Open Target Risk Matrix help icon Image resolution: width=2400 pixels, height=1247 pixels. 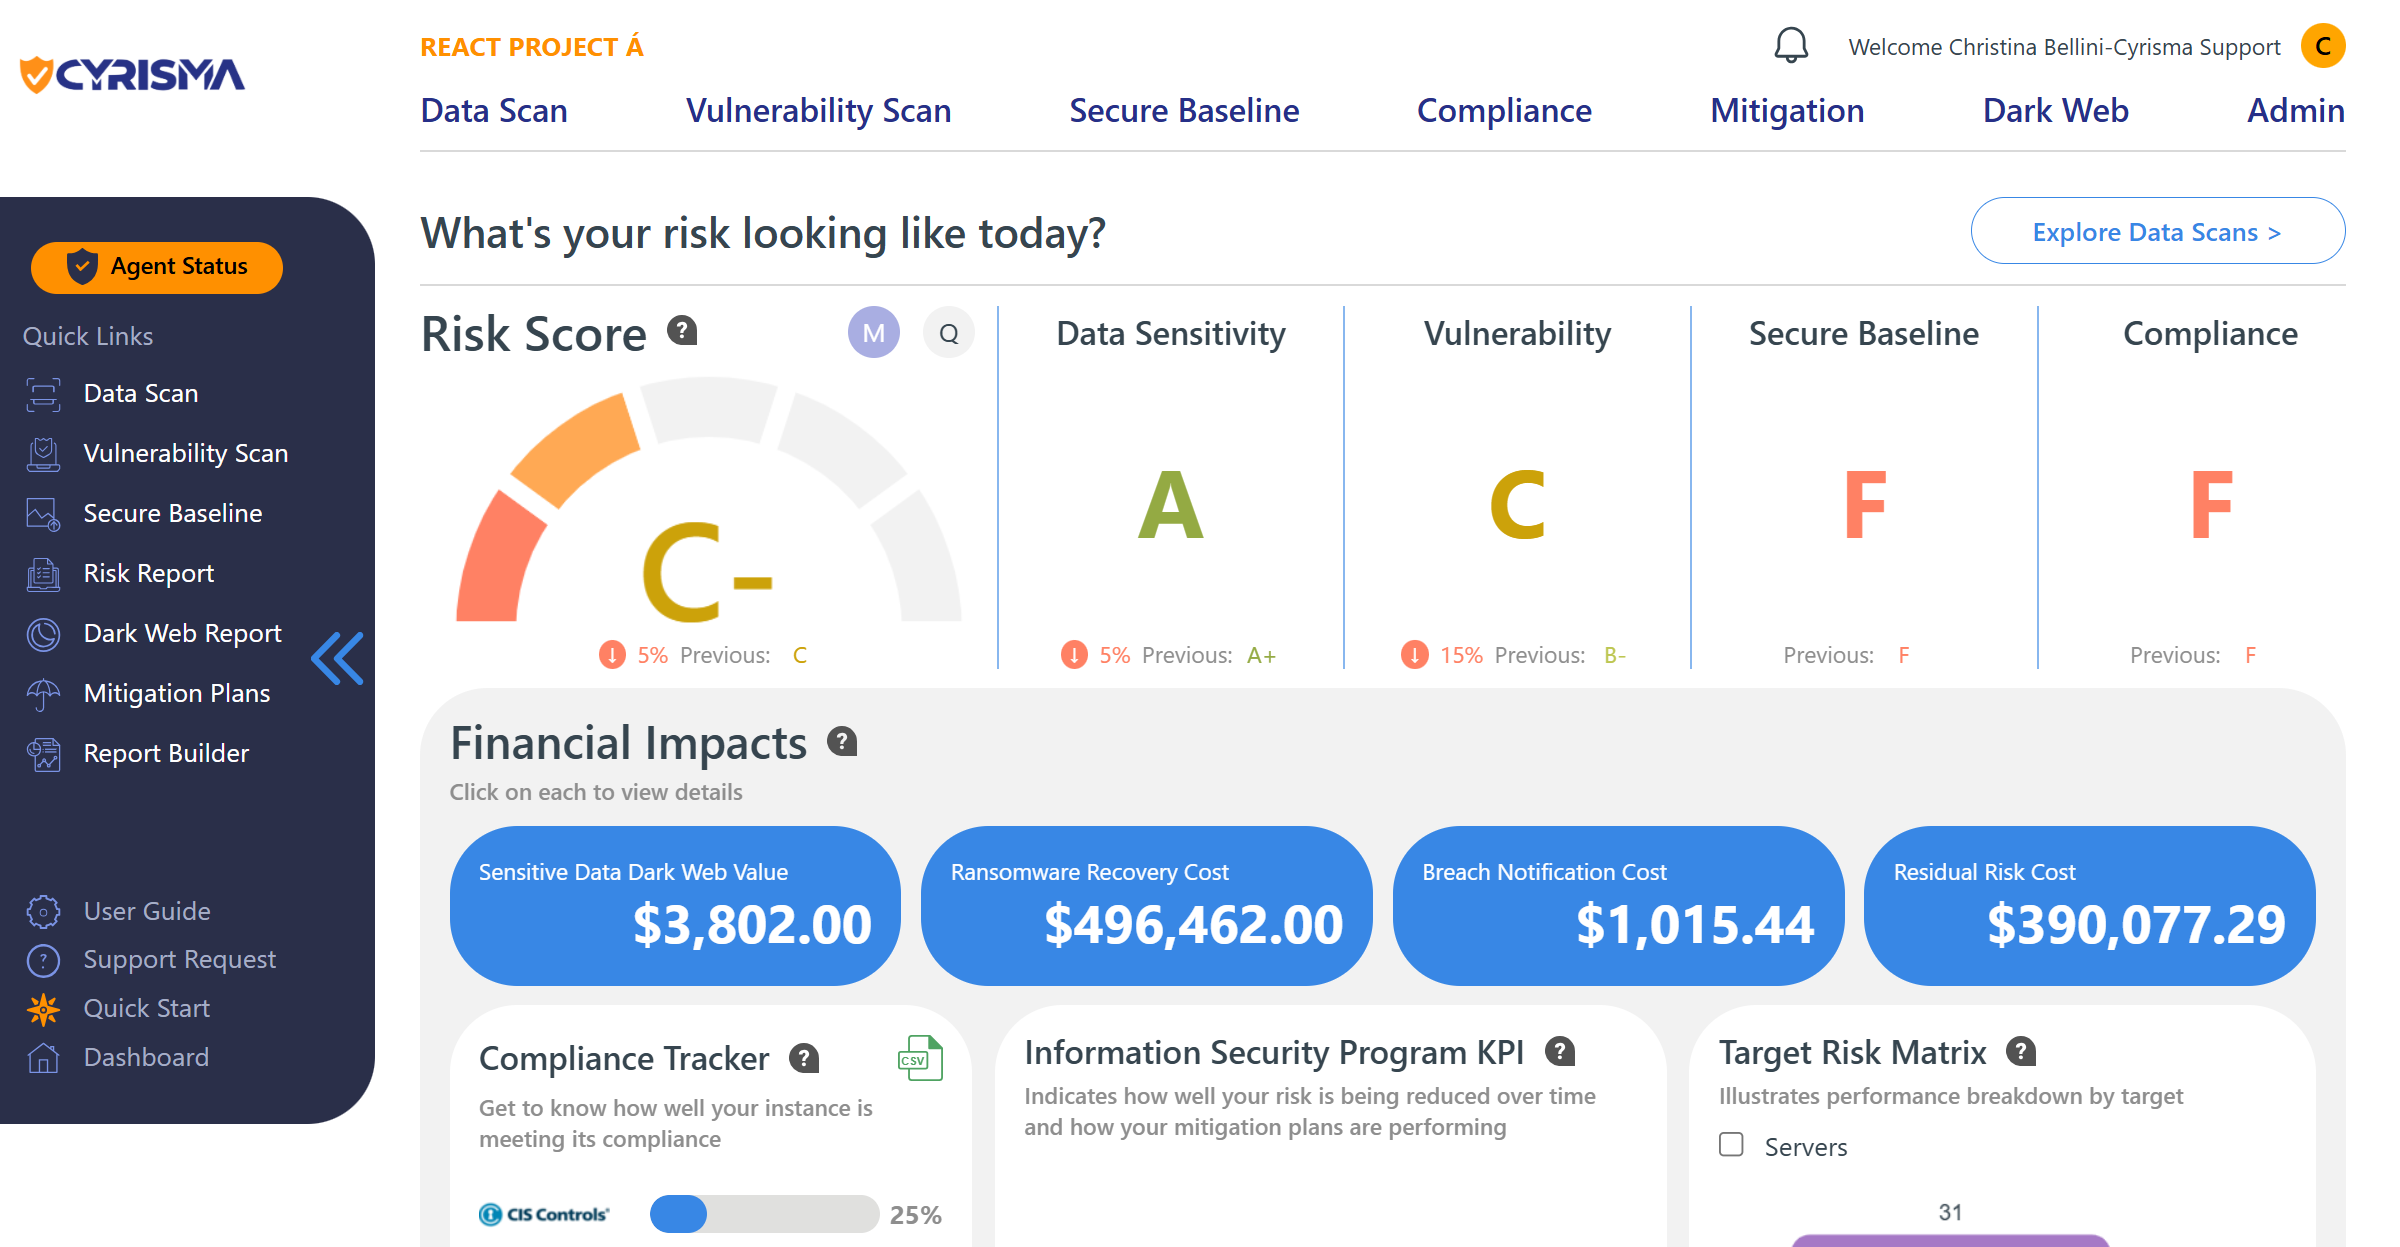[x=2021, y=1051]
